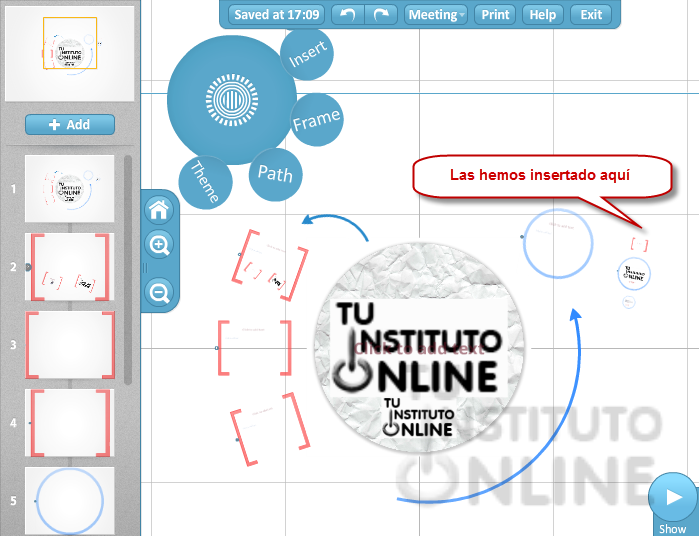
Task: Open the Theme bubble menu
Action: click(206, 182)
